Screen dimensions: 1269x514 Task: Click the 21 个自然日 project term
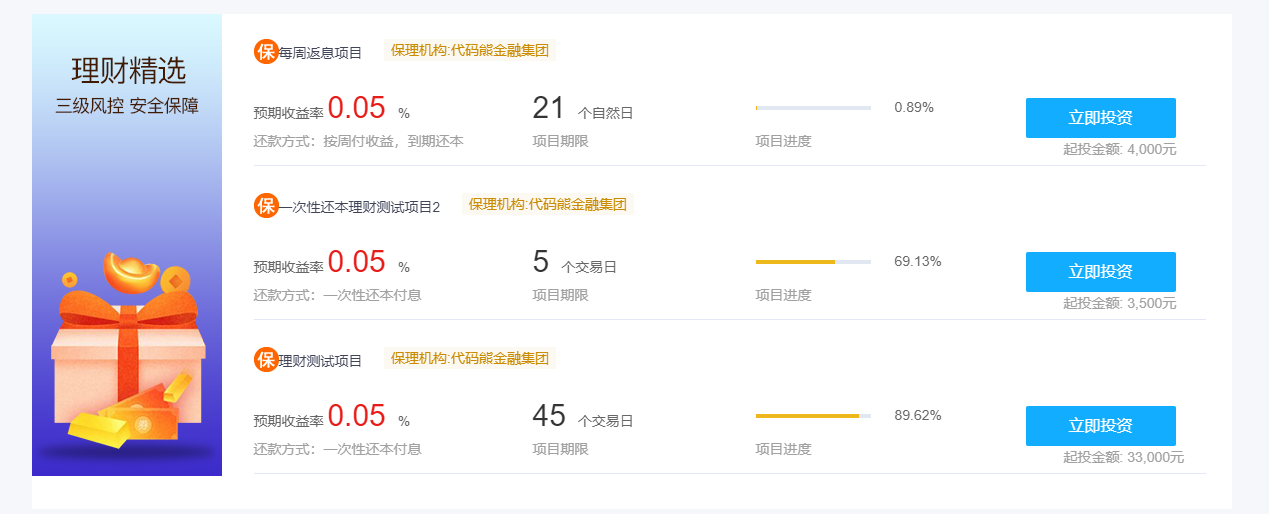[x=583, y=108]
